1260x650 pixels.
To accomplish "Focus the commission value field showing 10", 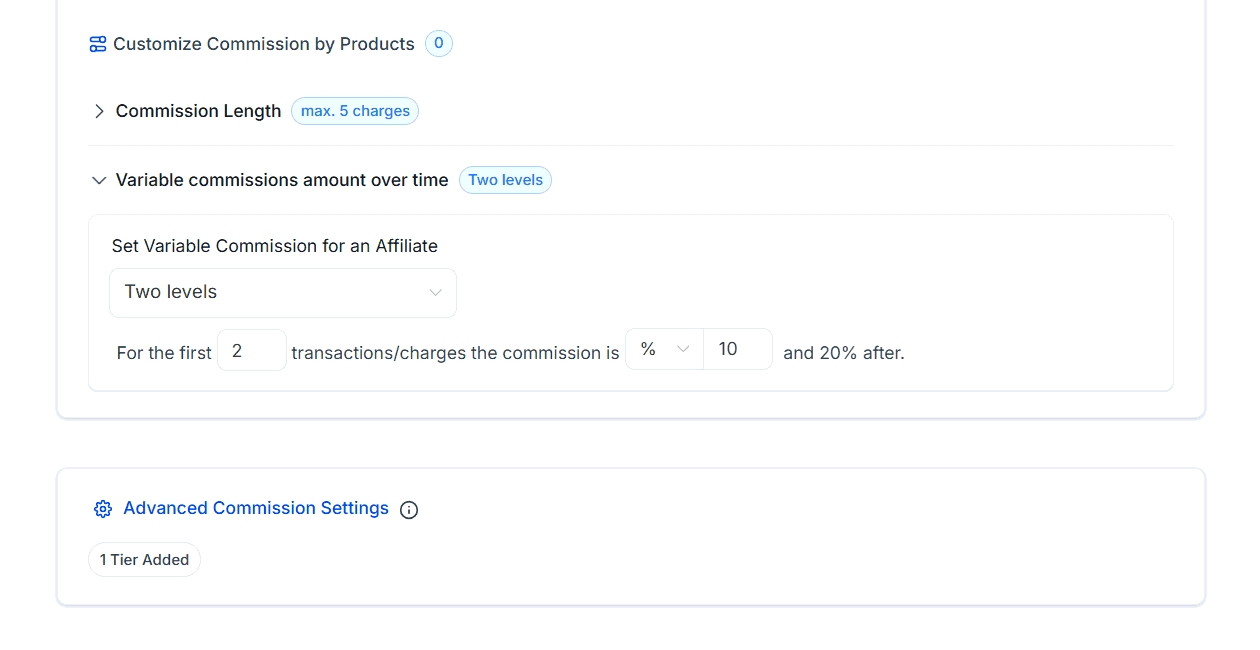I will pyautogui.click(x=737, y=350).
